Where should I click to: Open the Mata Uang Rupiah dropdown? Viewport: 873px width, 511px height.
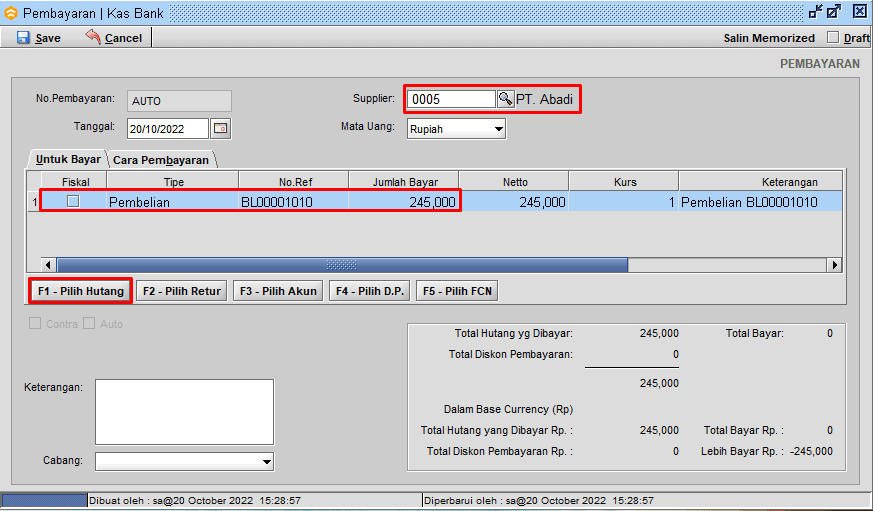(x=498, y=129)
